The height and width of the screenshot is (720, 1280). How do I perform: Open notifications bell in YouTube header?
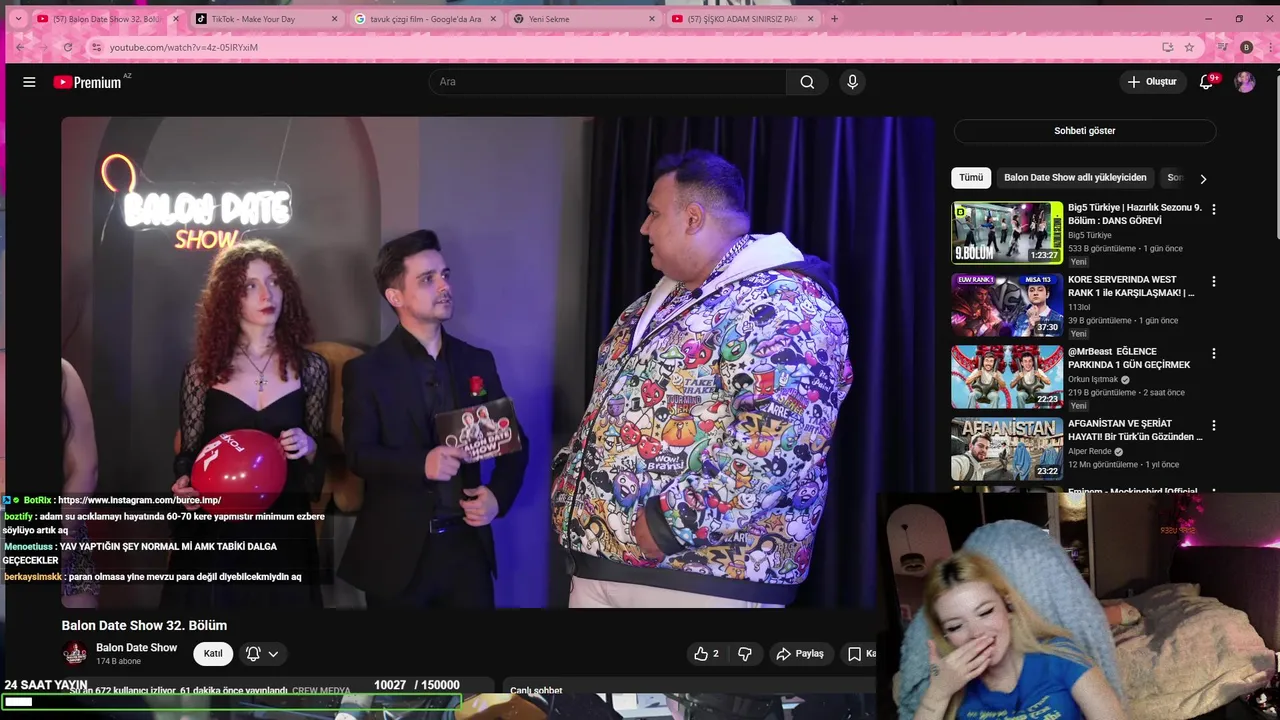coord(1207,82)
